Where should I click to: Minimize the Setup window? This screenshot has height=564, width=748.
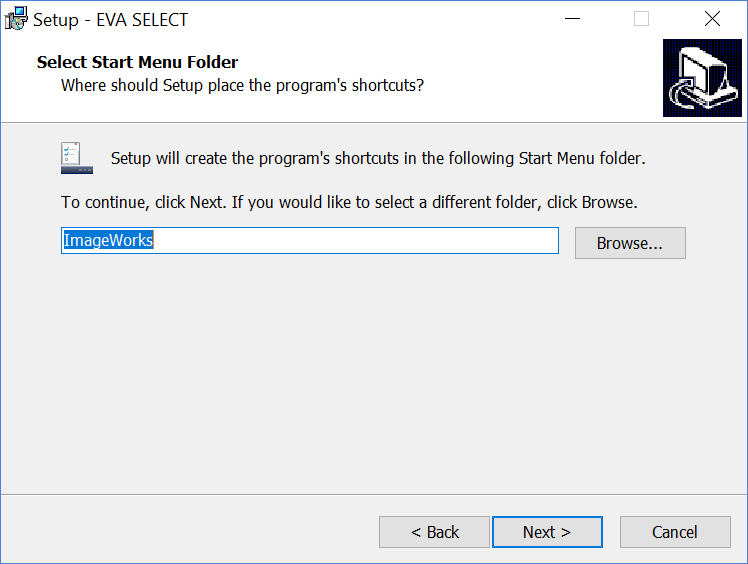tap(572, 19)
